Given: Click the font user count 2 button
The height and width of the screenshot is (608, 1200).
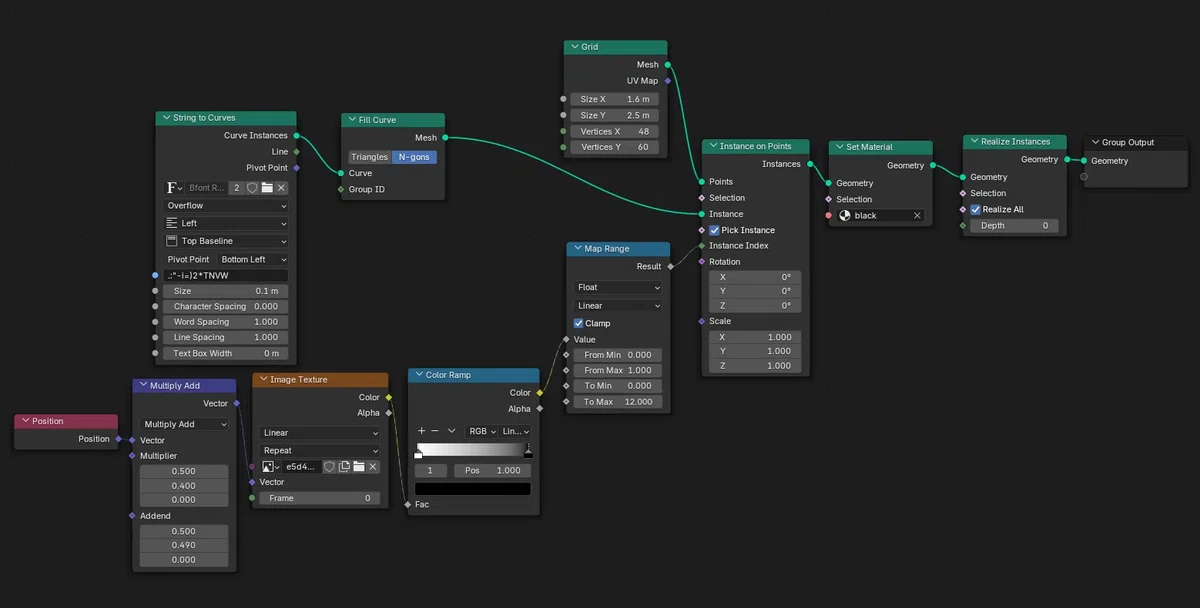Looking at the screenshot, I should [236, 188].
